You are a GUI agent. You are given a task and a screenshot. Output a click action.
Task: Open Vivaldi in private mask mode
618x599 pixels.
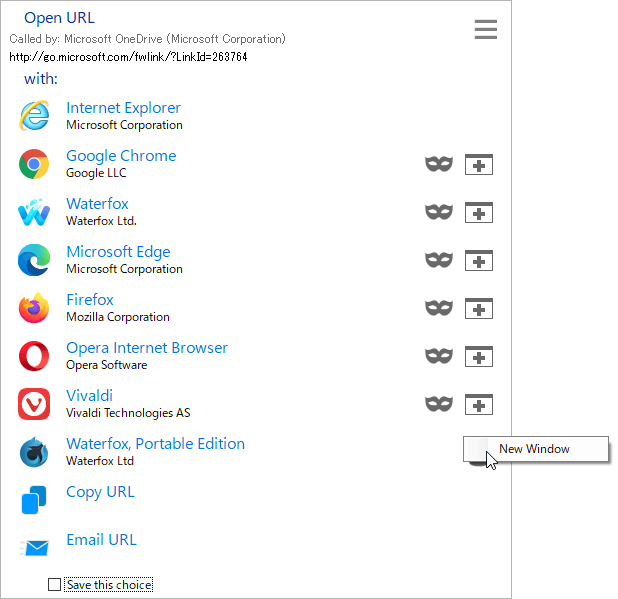coord(439,404)
